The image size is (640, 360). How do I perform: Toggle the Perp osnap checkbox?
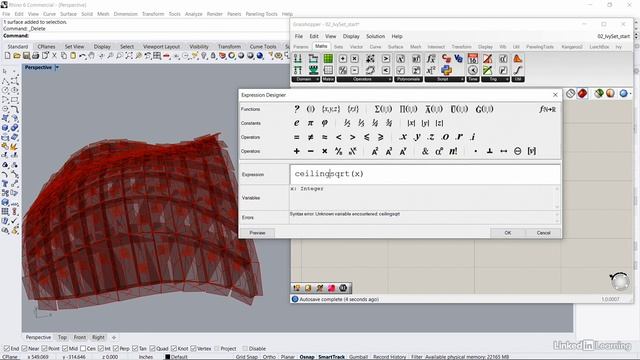(116, 349)
